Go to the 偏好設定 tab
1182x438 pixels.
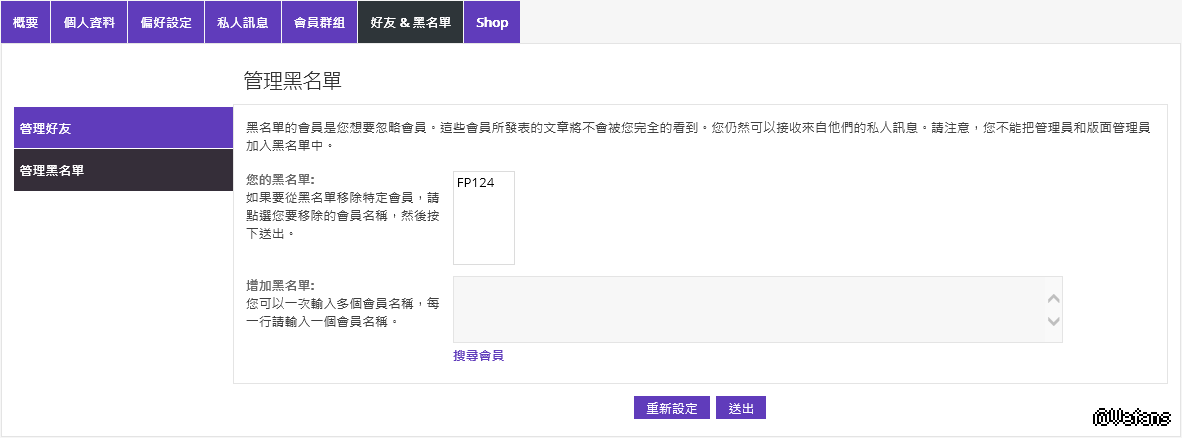pyautogui.click(x=166, y=22)
